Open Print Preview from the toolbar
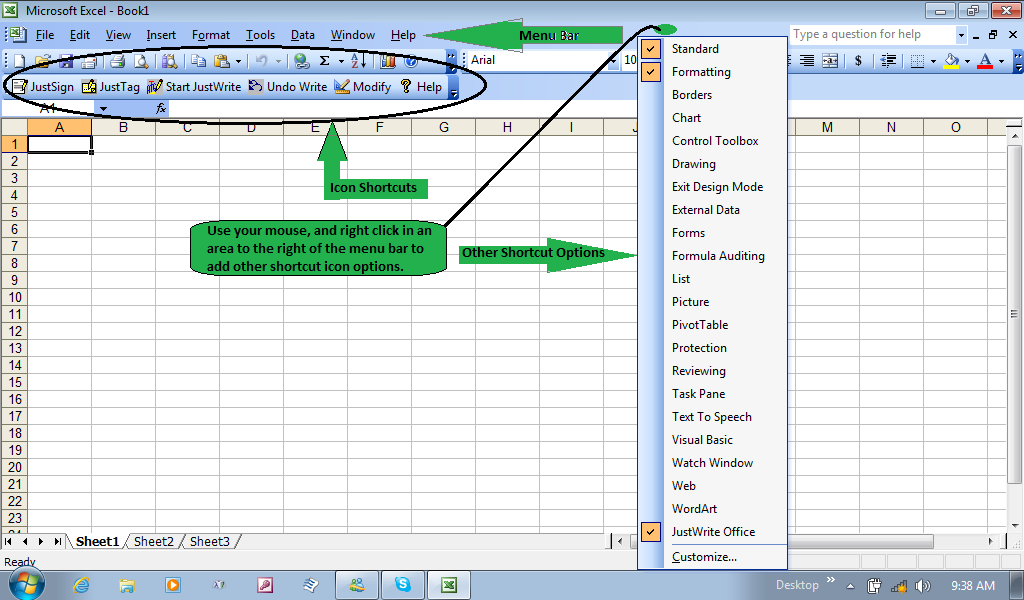The height and width of the screenshot is (600, 1024). (x=139, y=61)
